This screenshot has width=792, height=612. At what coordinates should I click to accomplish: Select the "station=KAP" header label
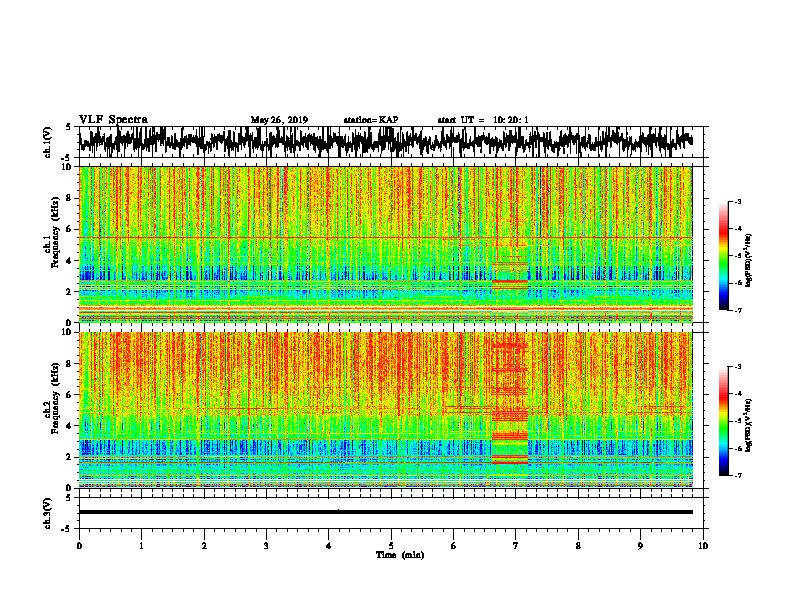pyautogui.click(x=371, y=120)
